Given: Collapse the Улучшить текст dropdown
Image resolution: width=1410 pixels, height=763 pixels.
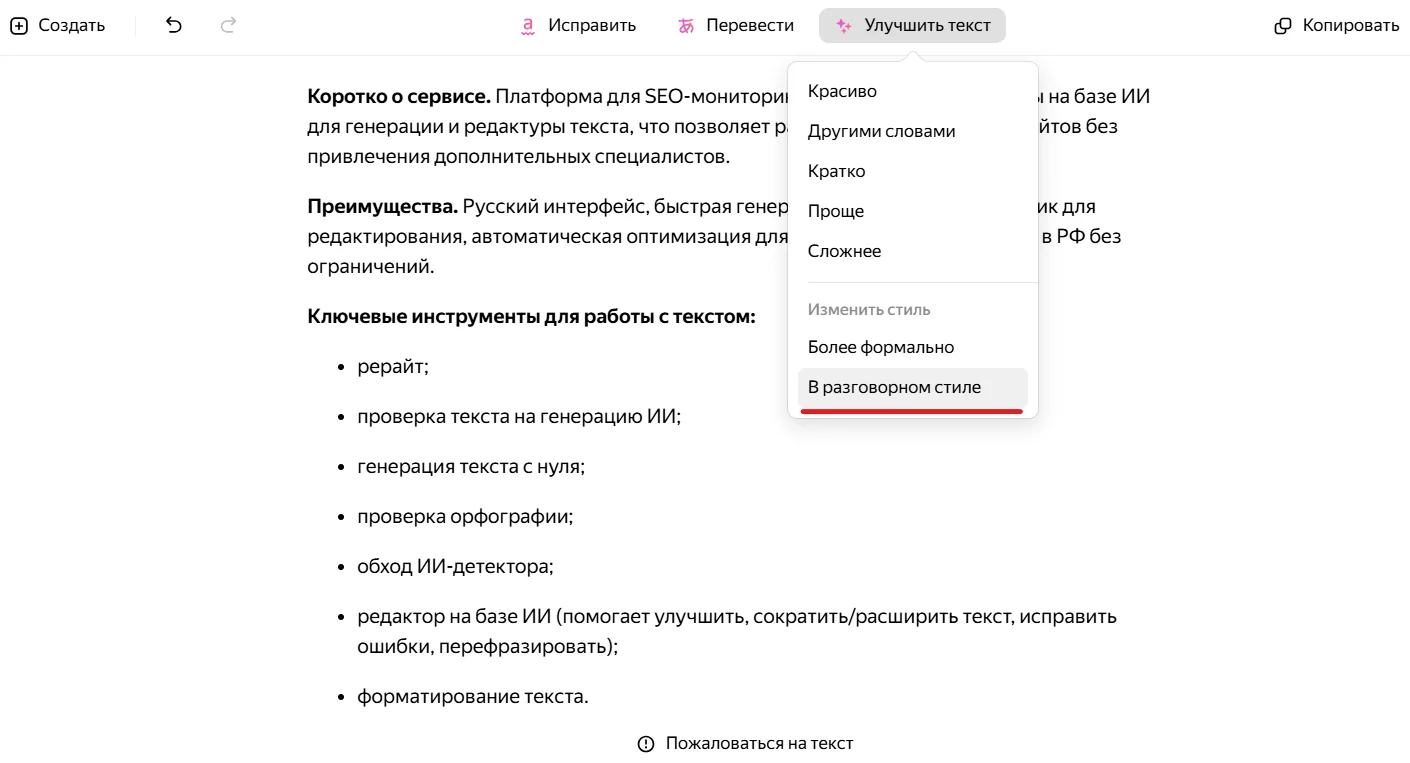Looking at the screenshot, I should click(912, 26).
